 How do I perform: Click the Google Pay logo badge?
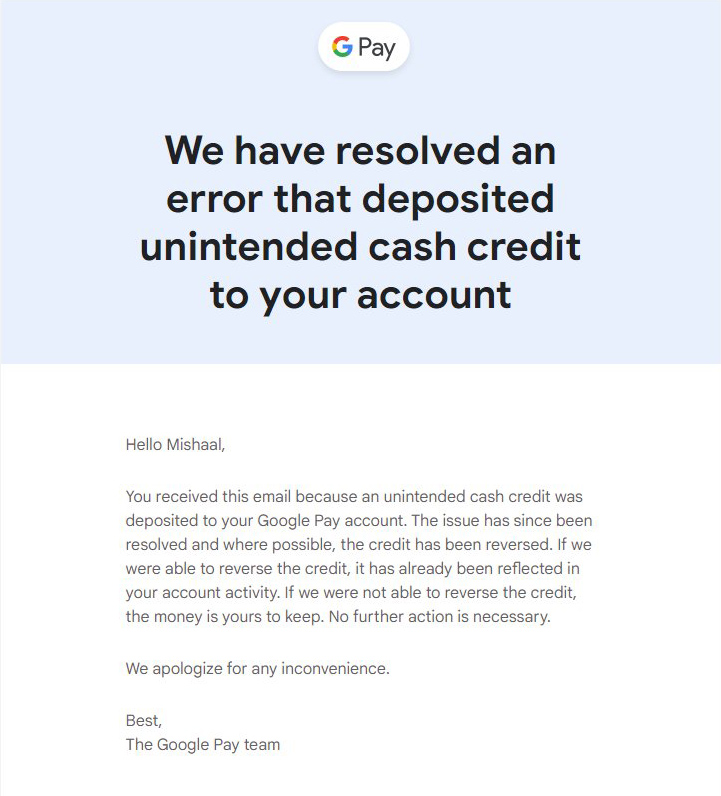(x=363, y=47)
